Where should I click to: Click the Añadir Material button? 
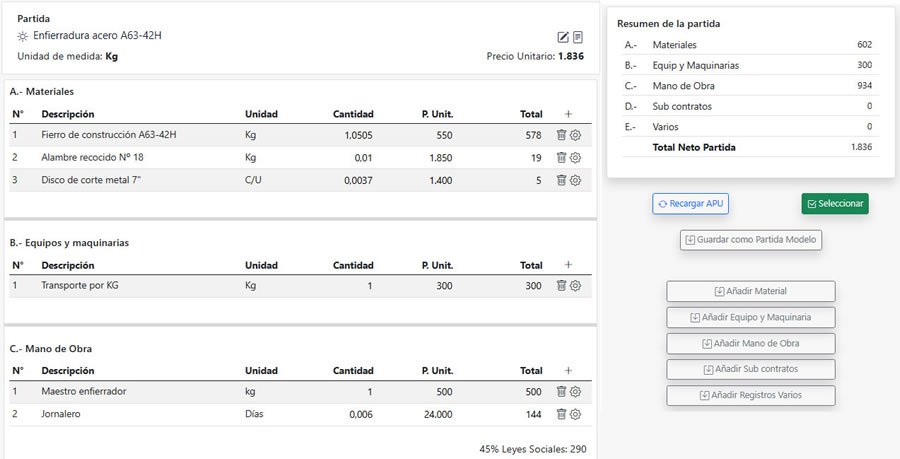751,291
